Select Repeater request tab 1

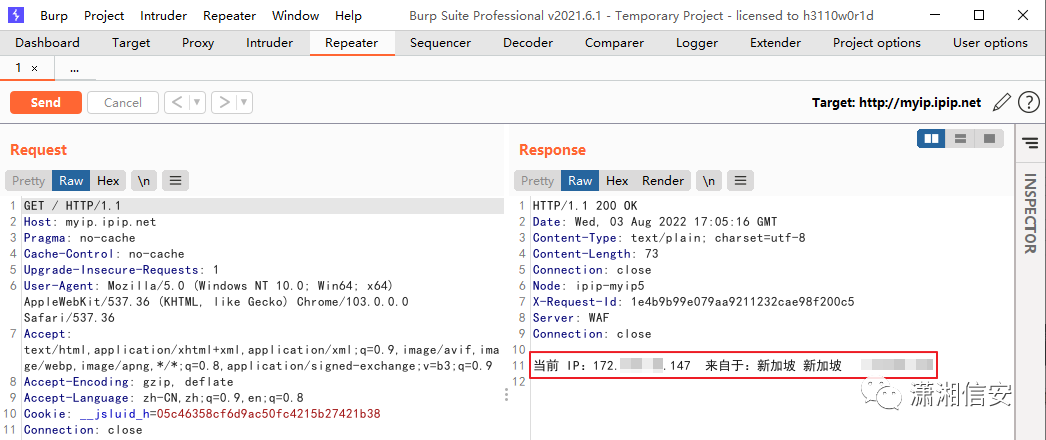(19, 68)
